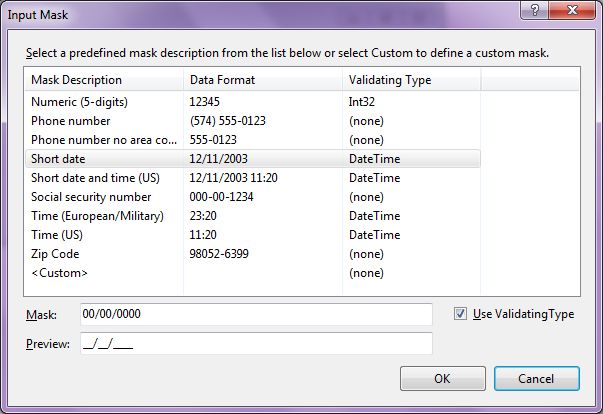
Task: Click the Mask Description column header
Action: tap(104, 80)
